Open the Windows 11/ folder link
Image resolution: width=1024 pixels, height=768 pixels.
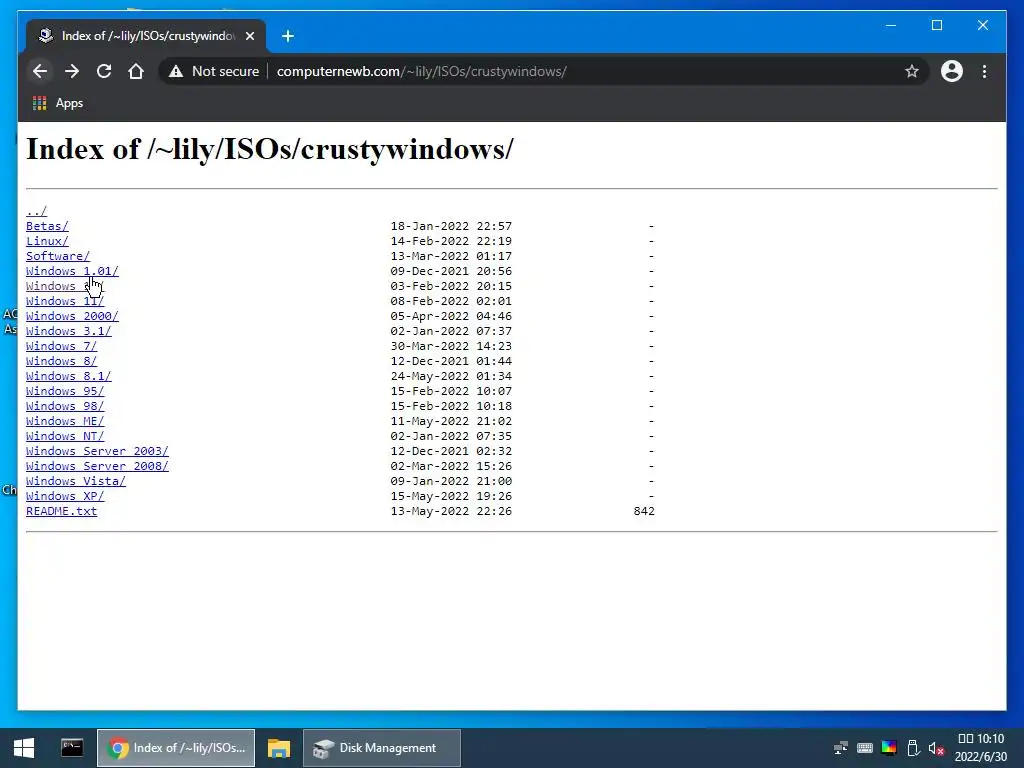click(65, 301)
